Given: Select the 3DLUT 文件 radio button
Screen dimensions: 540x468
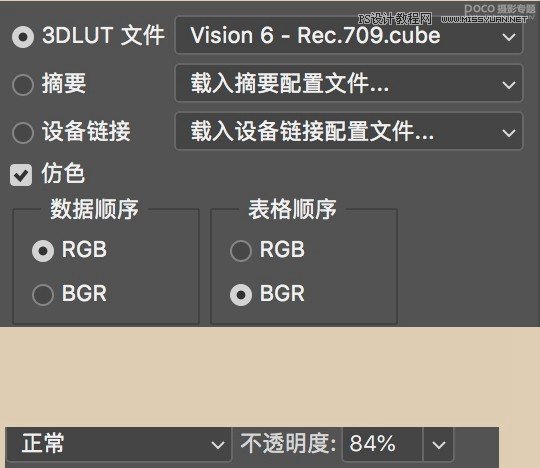Looking at the screenshot, I should 23,37.
